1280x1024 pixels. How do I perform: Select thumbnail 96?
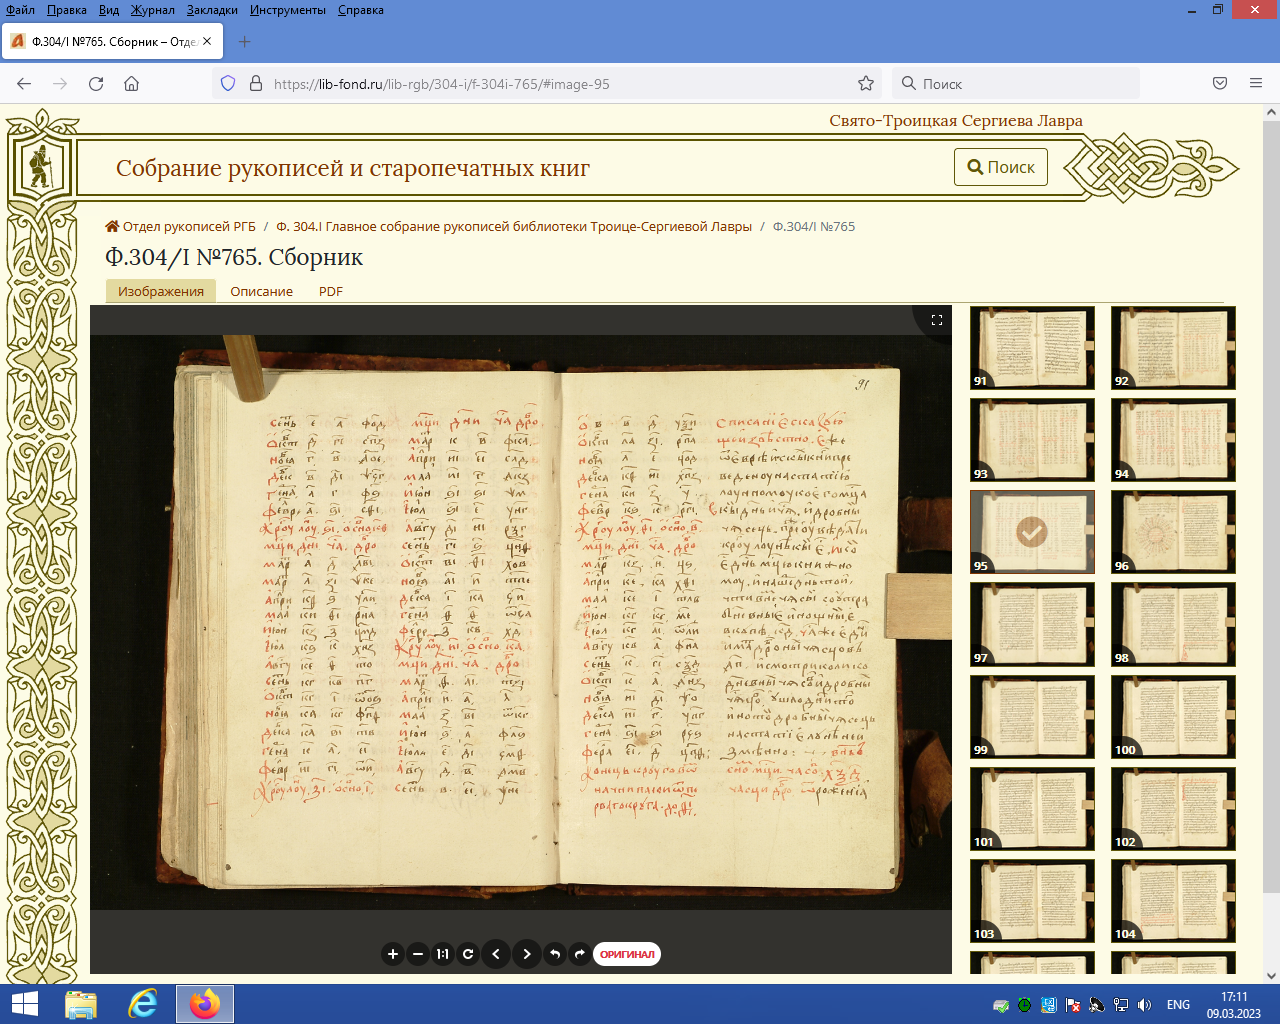click(1173, 531)
